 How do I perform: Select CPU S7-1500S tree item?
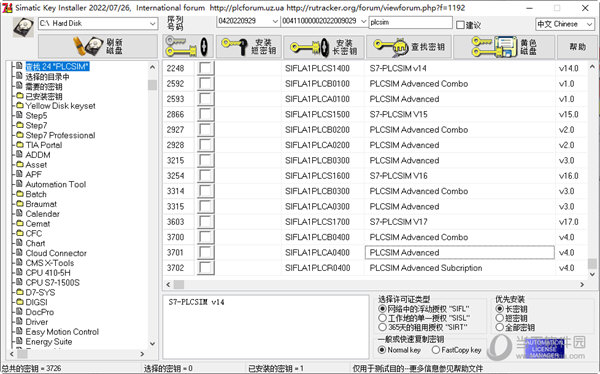52,283
